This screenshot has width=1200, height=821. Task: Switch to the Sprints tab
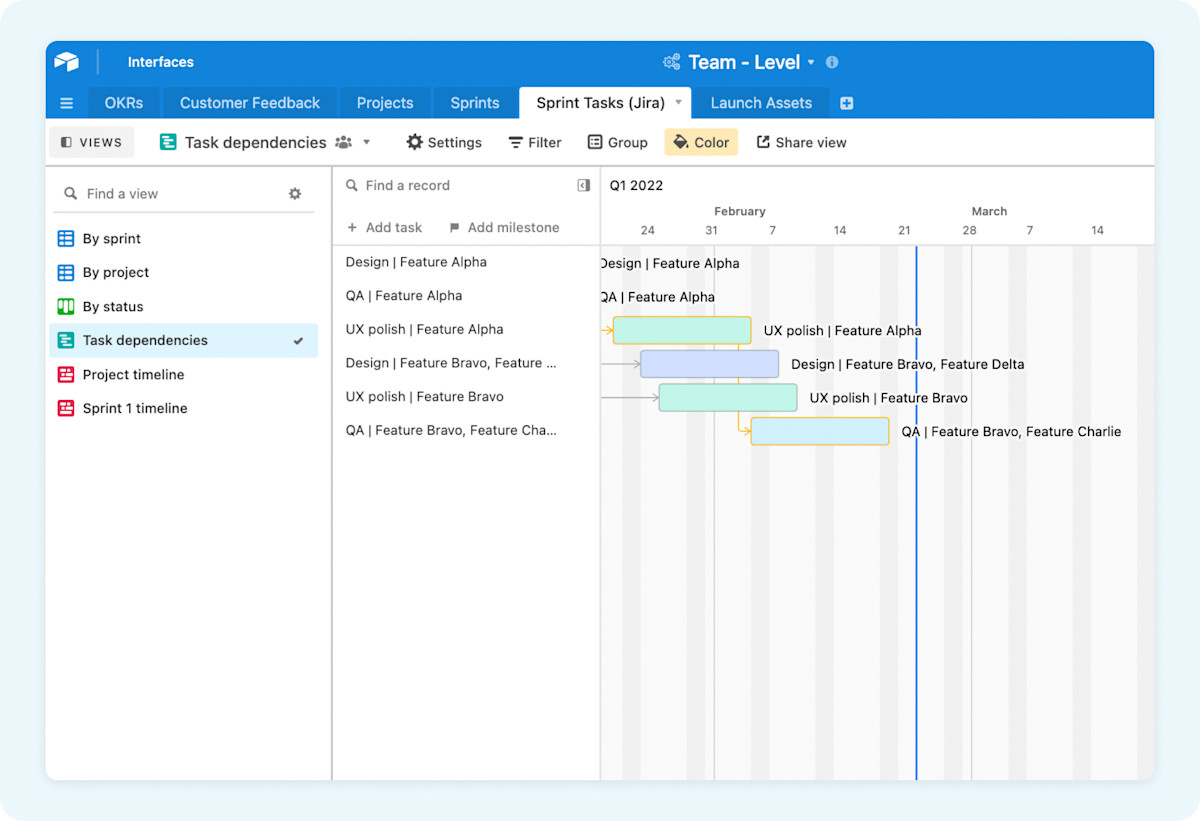click(x=474, y=102)
